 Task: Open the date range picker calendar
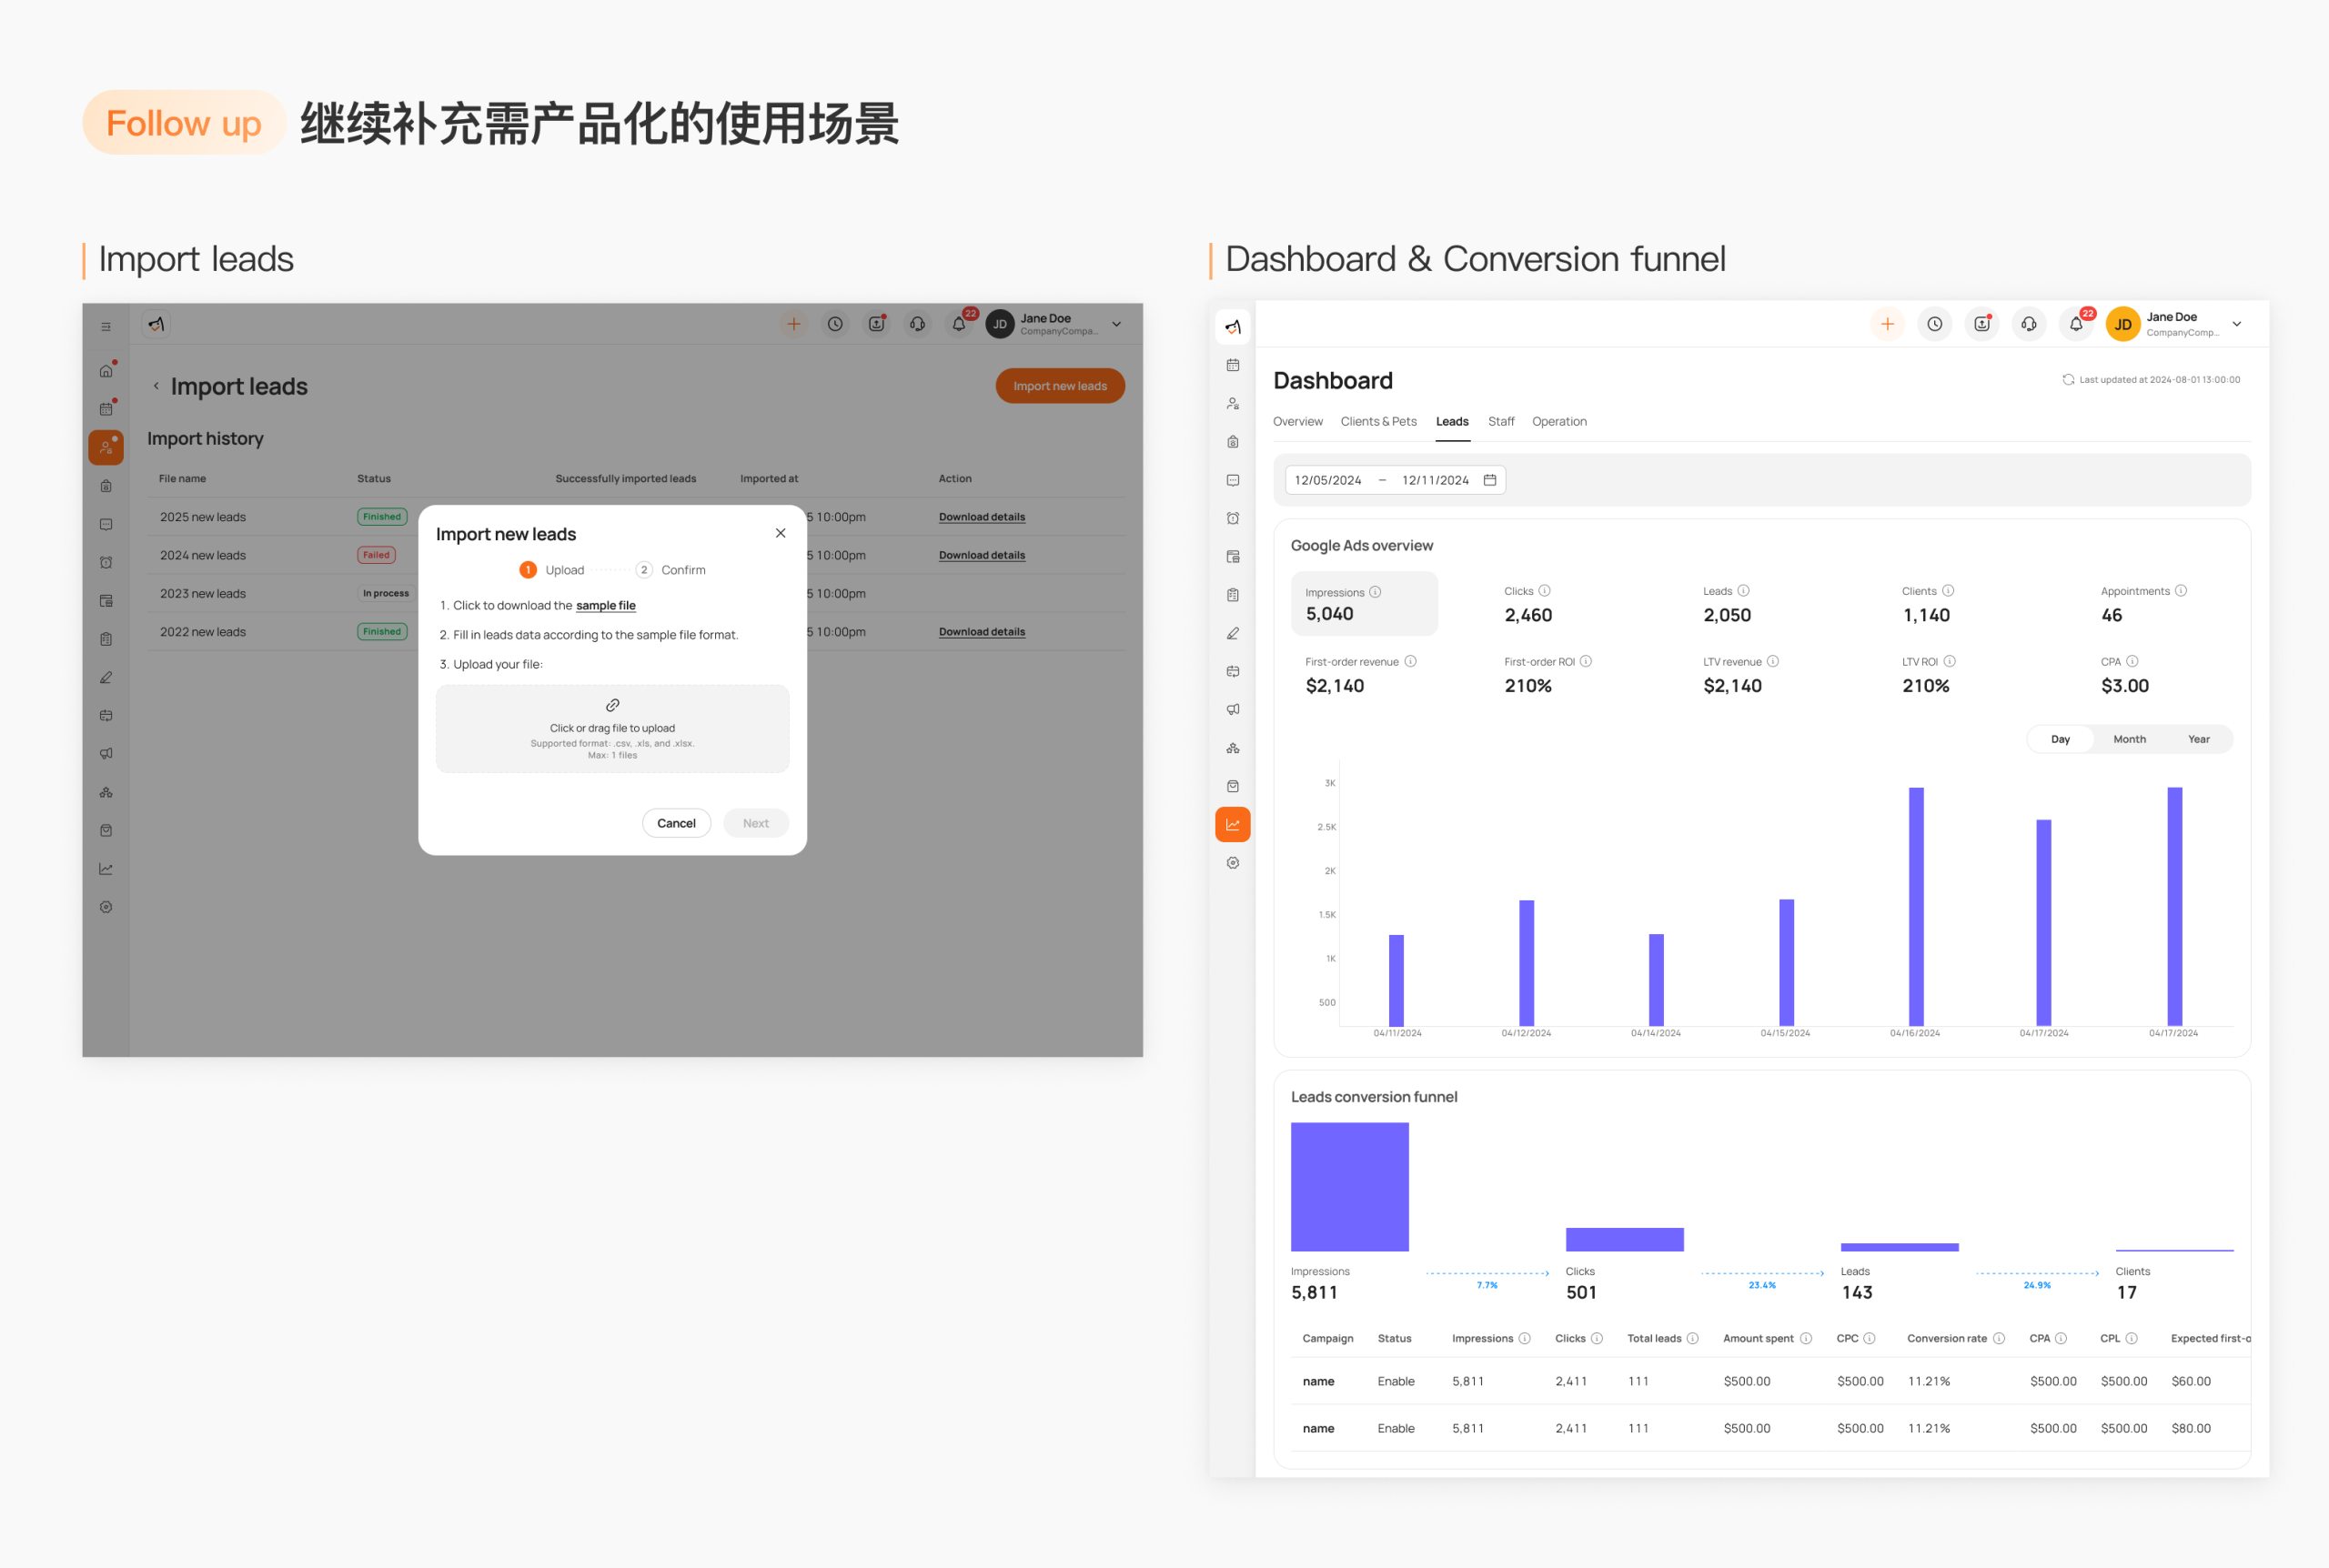[x=1490, y=480]
